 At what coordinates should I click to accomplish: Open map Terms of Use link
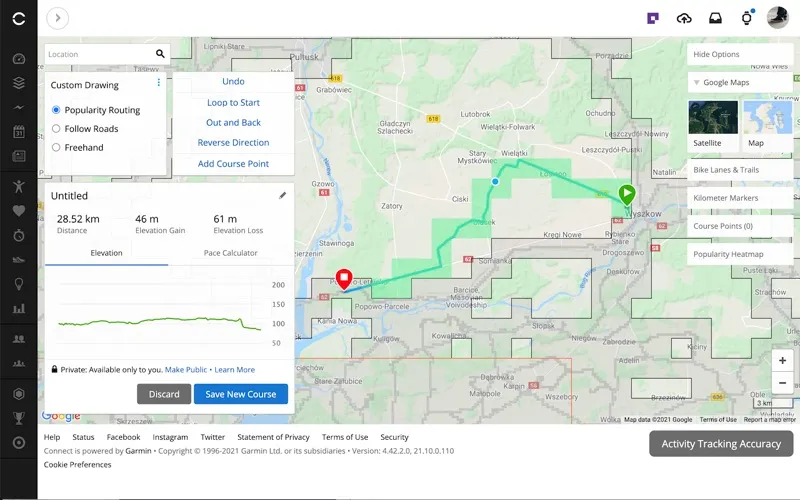[x=718, y=419]
